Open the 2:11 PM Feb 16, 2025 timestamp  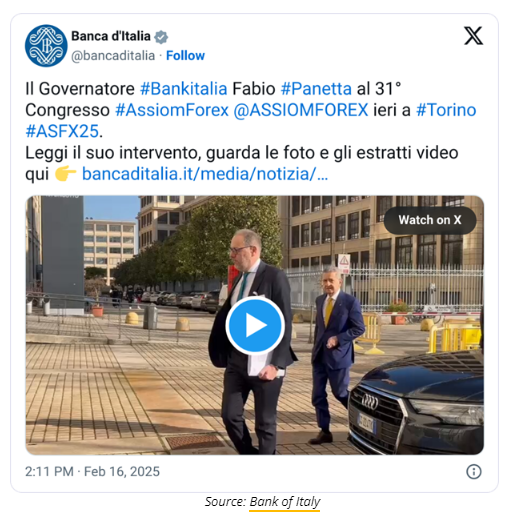pos(92,472)
